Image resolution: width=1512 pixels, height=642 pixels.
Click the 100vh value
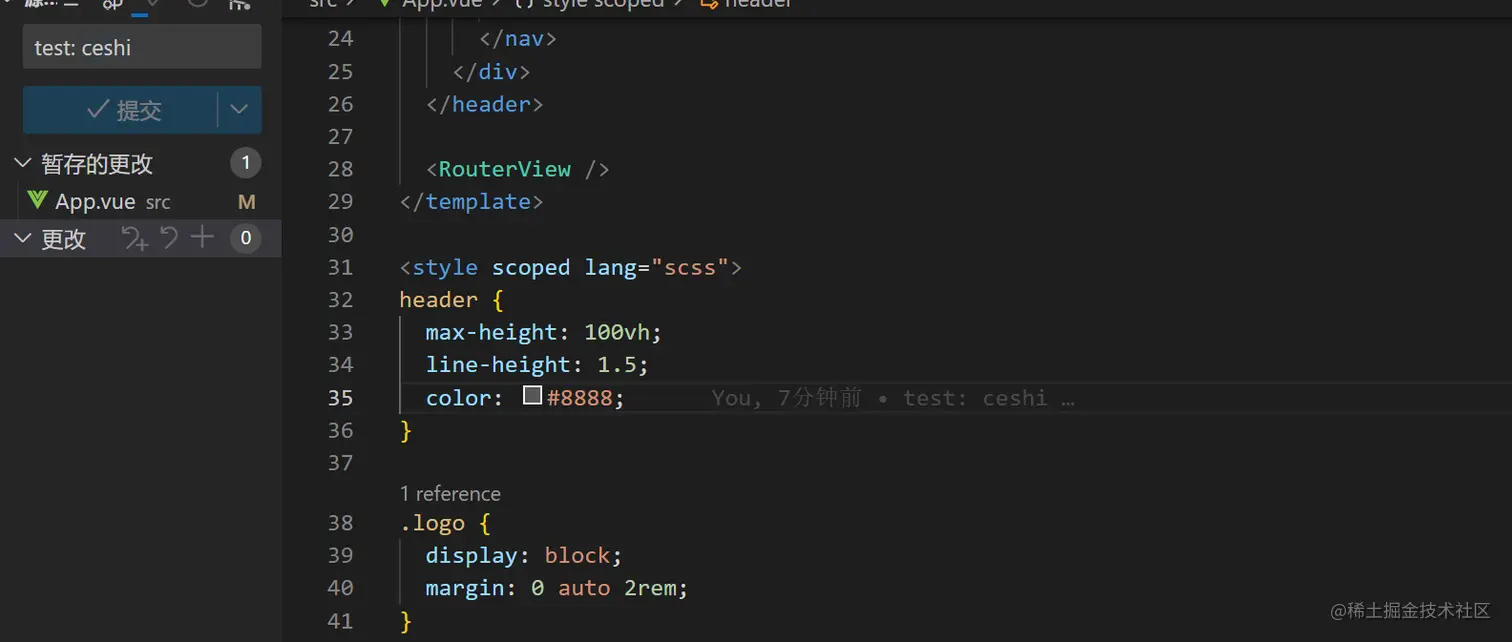point(617,332)
